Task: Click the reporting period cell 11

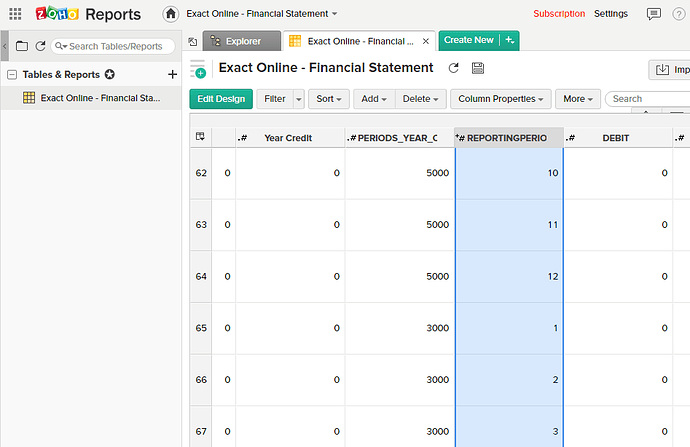Action: 509,225
